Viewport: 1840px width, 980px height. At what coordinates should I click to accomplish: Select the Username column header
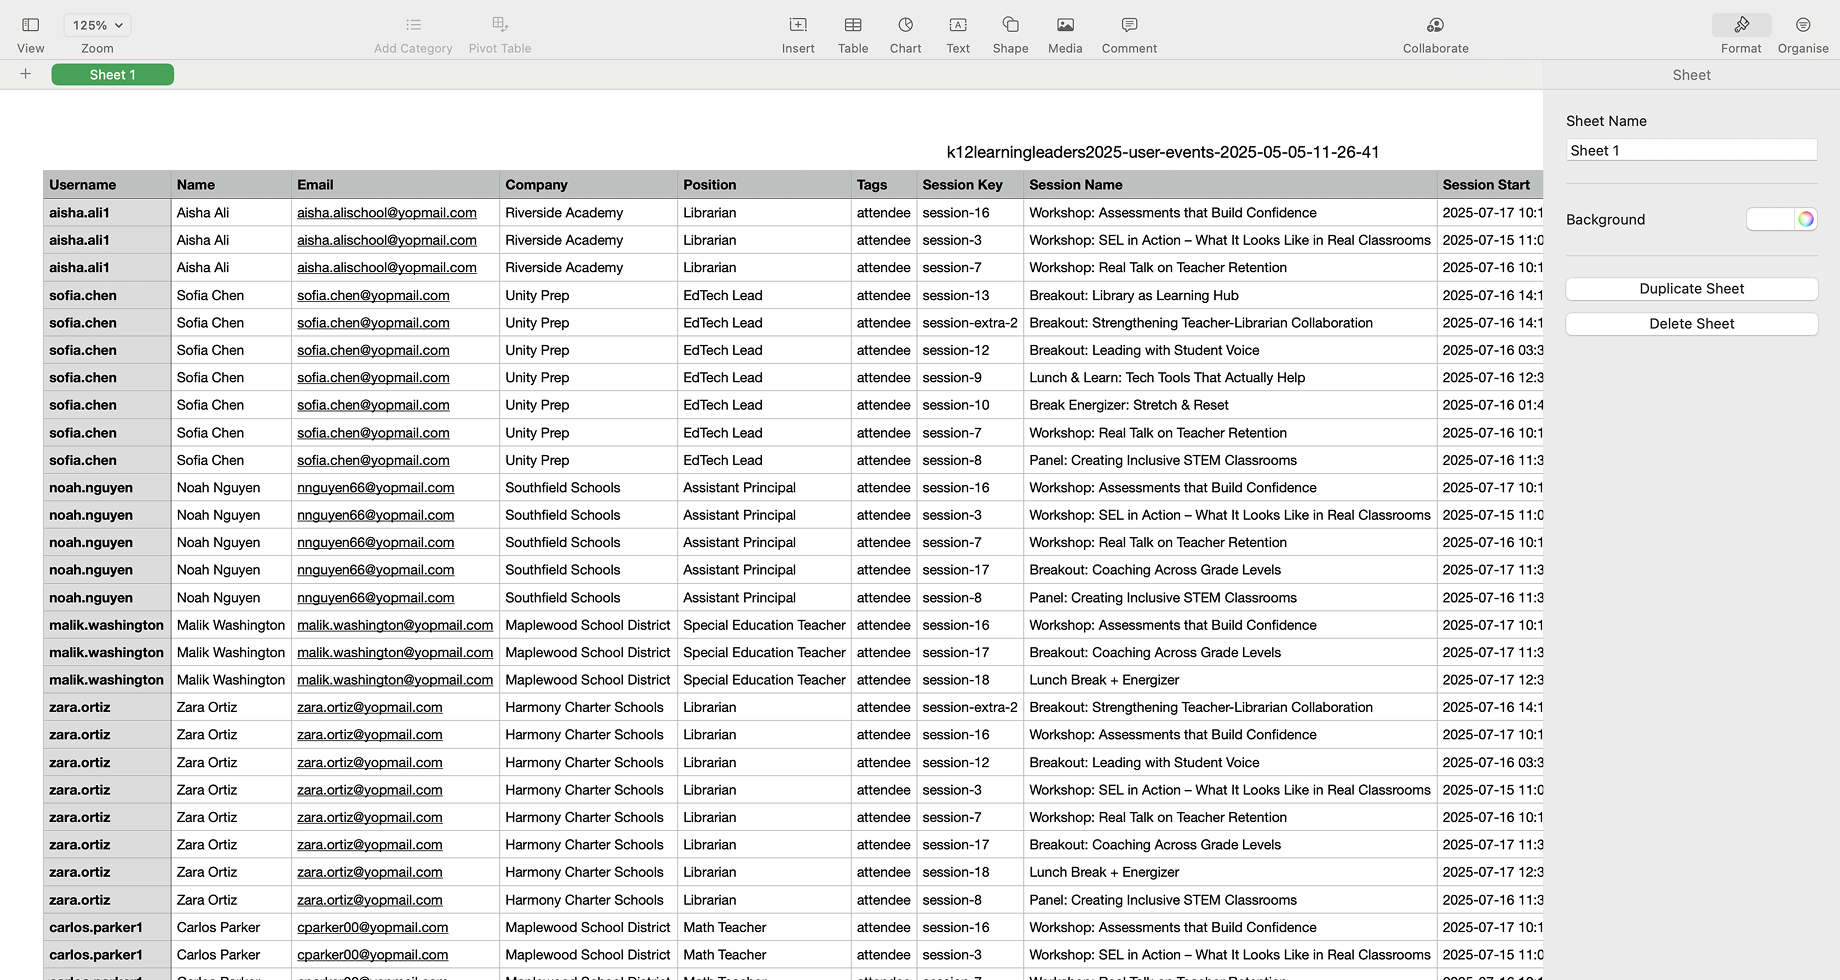click(x=107, y=185)
